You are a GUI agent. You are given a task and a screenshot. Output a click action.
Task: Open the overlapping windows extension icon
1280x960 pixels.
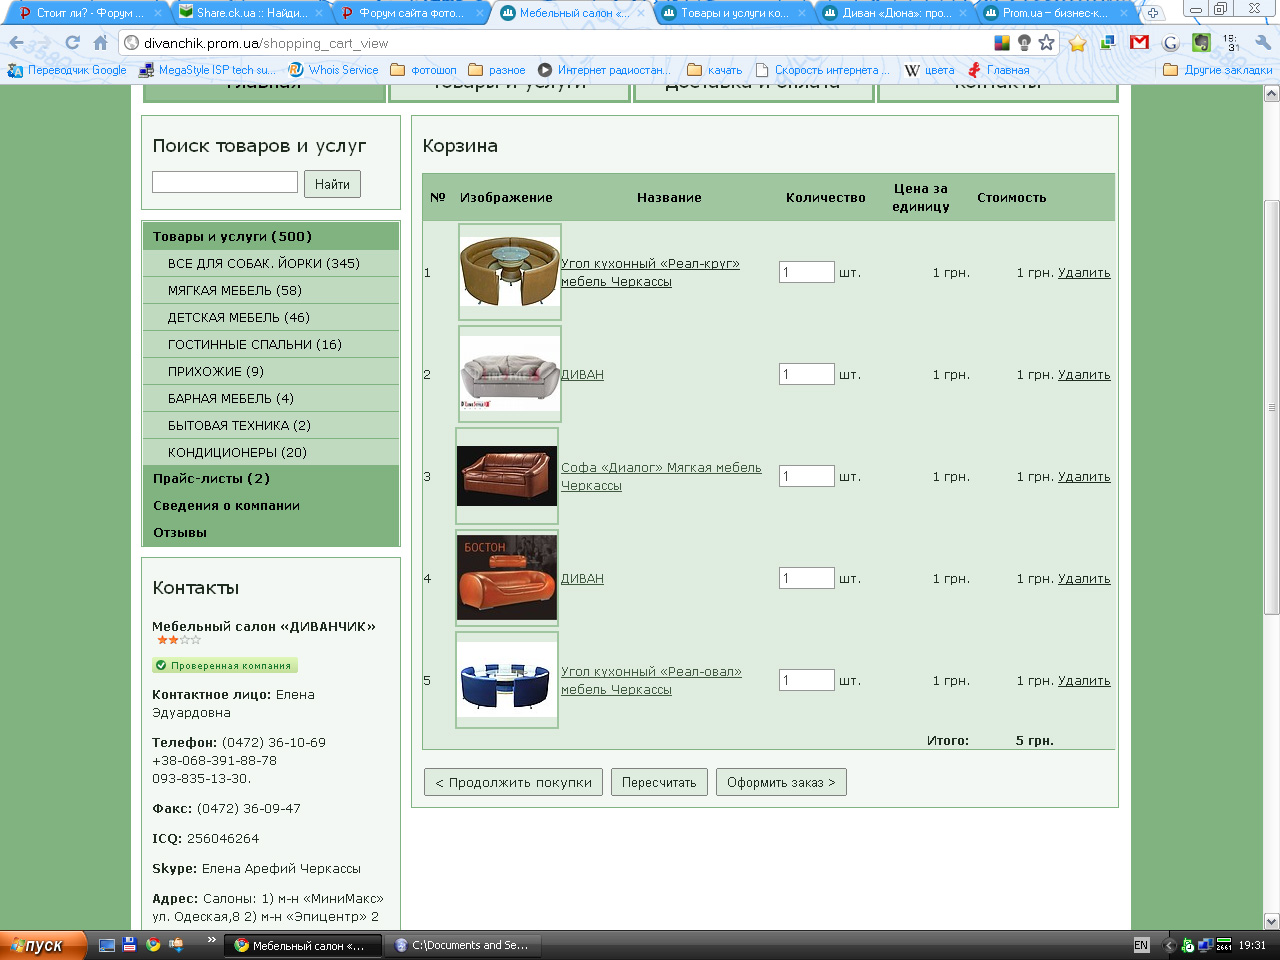coord(1108,43)
